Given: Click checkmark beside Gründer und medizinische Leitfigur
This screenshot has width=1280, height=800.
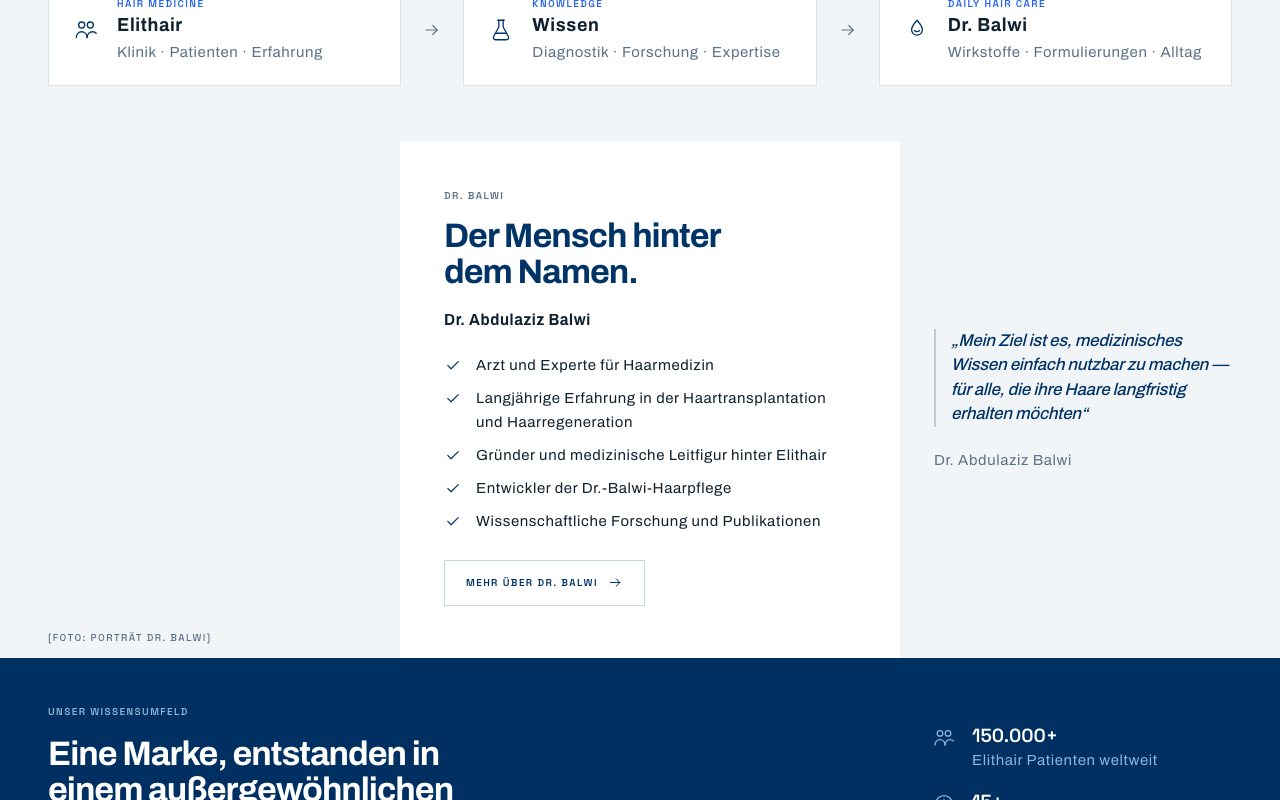Looking at the screenshot, I should point(453,456).
